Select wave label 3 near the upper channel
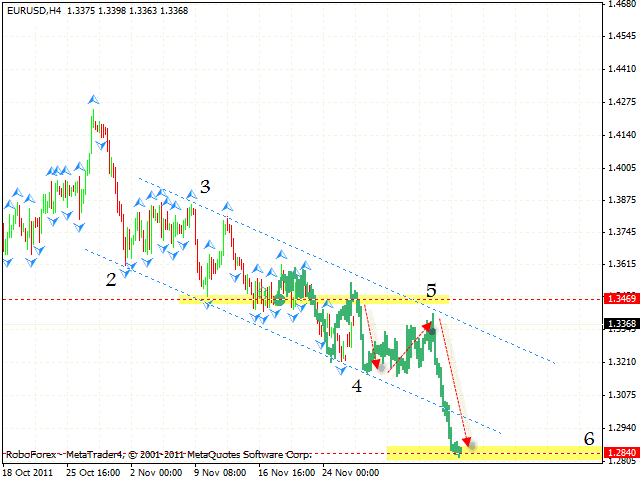 (204, 186)
